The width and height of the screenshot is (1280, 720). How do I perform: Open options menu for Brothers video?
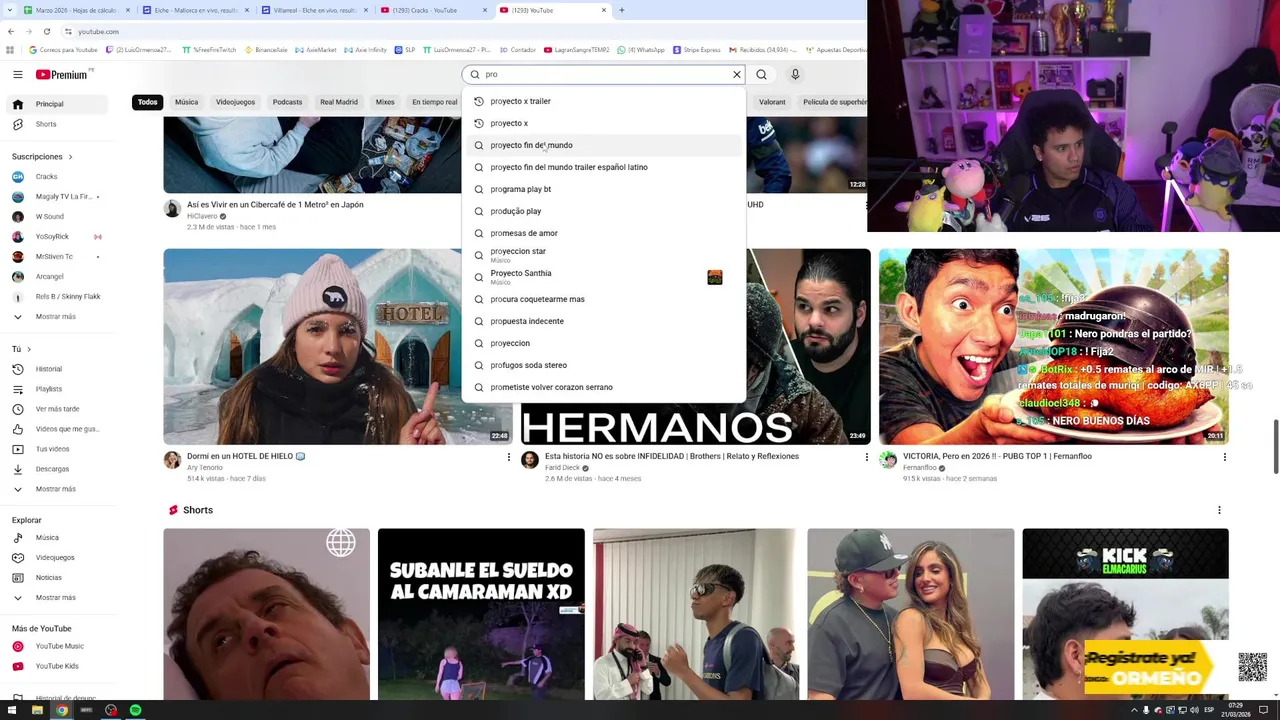(867, 457)
